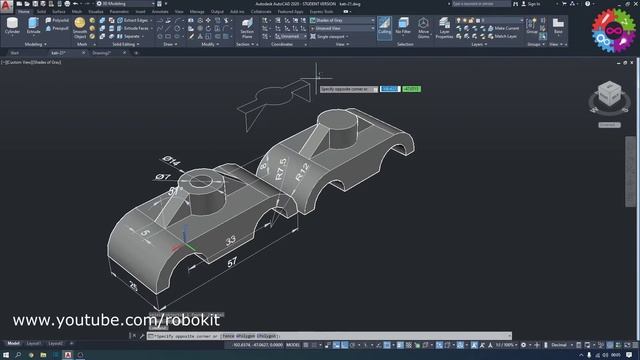Click the Separate solid editing tool
640x360 pixels.
click(x=130, y=36)
